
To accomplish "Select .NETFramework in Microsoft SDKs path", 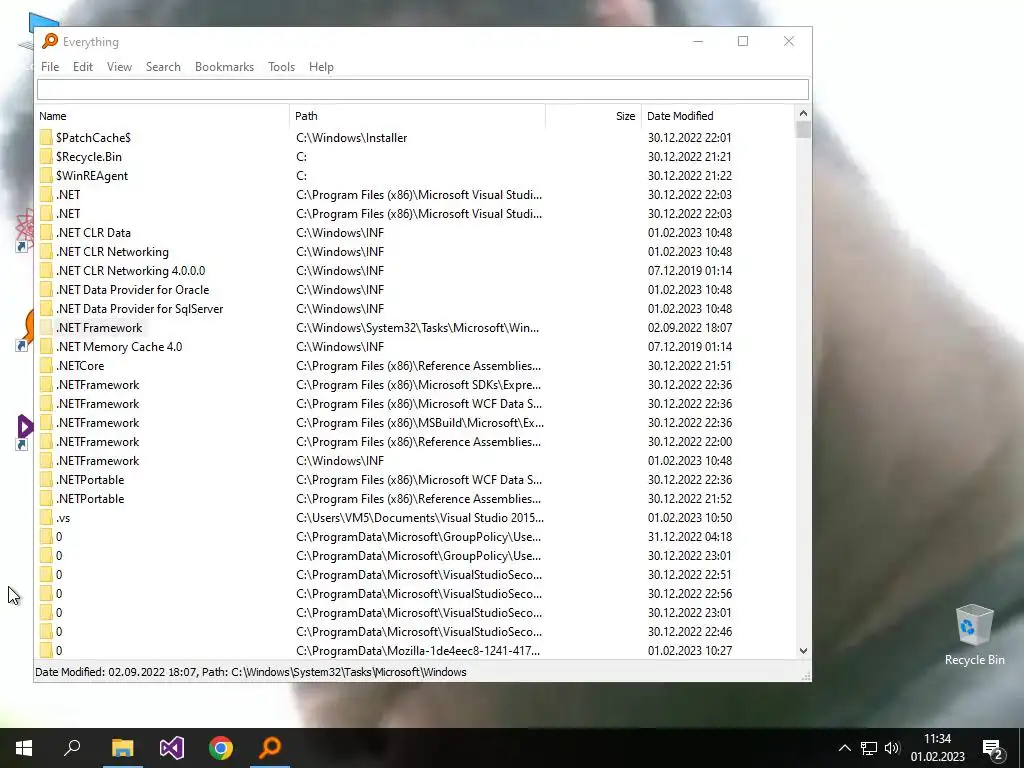I will point(97,385).
